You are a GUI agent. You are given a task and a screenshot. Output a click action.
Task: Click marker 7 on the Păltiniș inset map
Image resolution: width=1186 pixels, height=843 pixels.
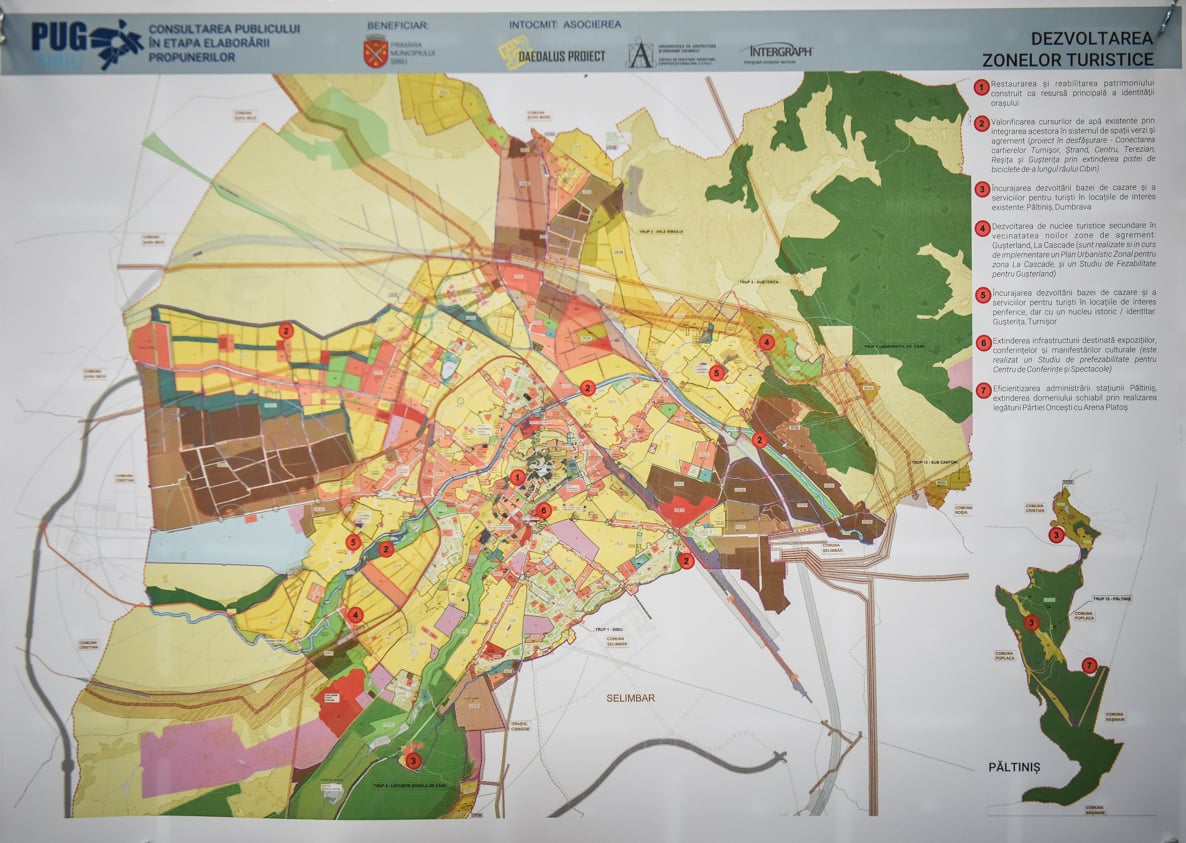click(x=1088, y=665)
